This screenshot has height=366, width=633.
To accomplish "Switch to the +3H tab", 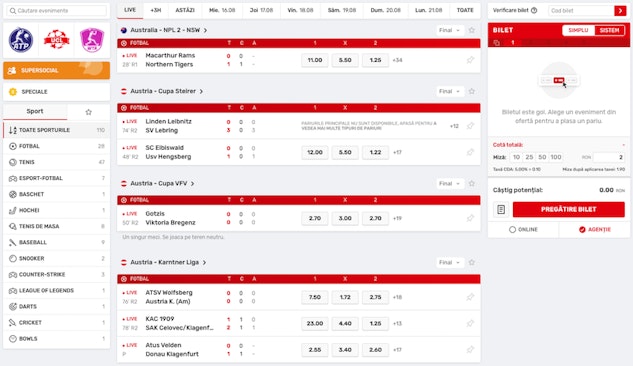I will click(155, 10).
